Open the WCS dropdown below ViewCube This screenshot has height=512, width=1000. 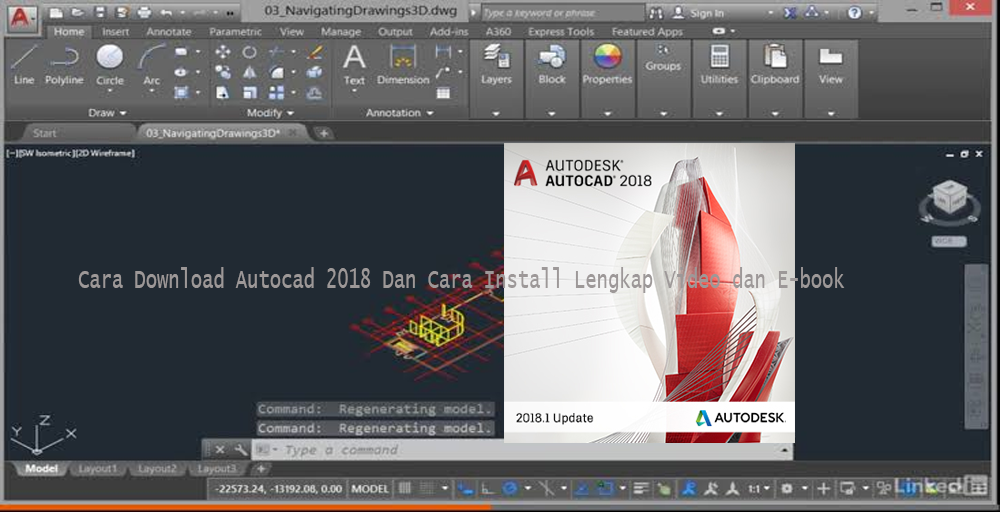click(x=949, y=241)
